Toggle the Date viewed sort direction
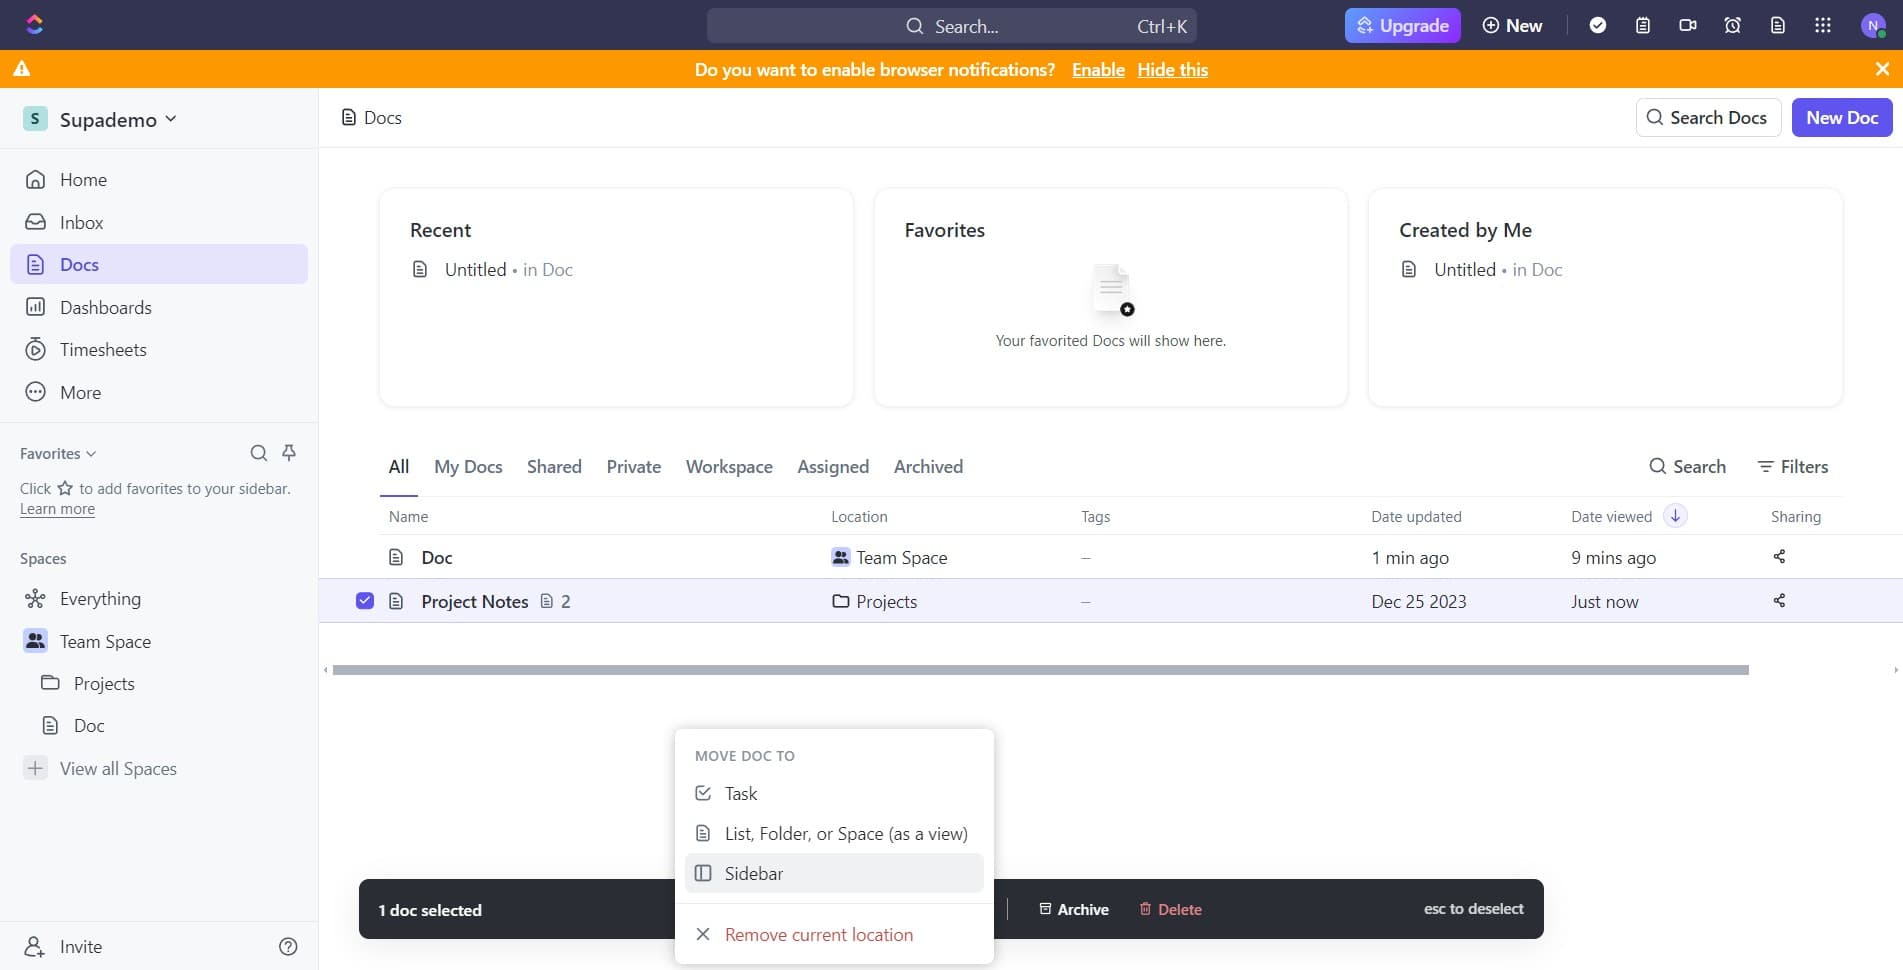The image size is (1903, 970). click(1675, 516)
